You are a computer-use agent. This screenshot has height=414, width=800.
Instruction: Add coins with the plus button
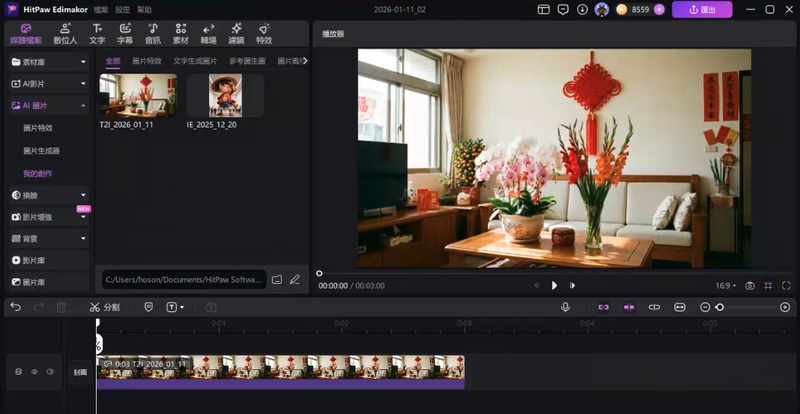click(x=659, y=9)
